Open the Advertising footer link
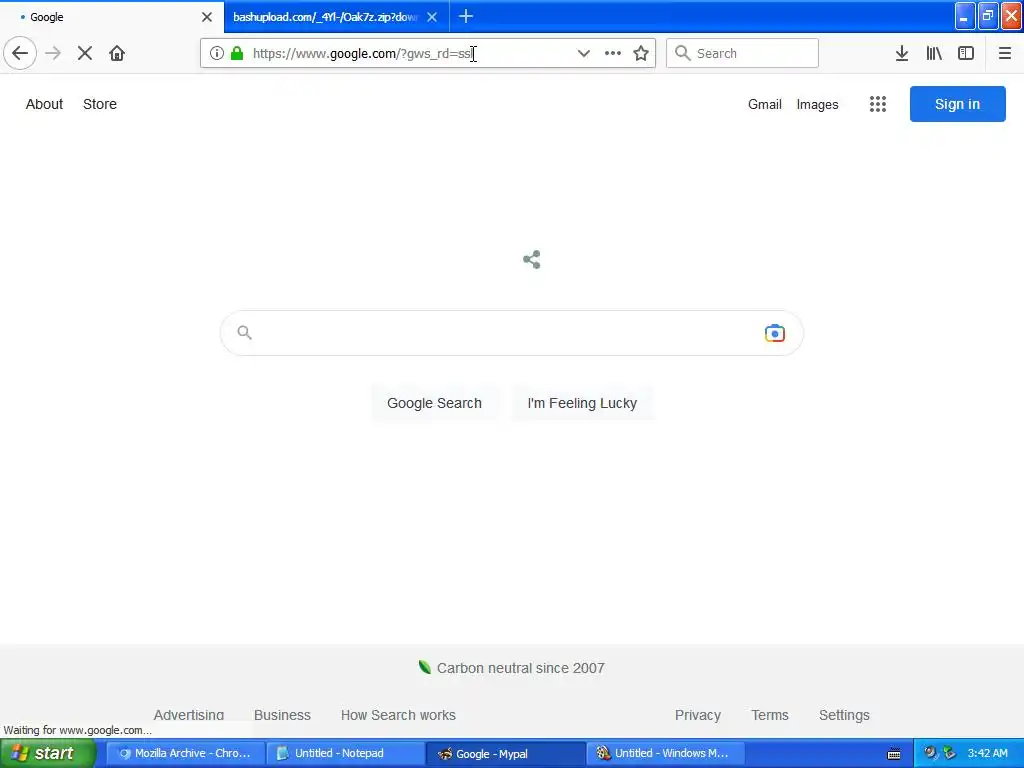This screenshot has height=768, width=1024. 189,715
